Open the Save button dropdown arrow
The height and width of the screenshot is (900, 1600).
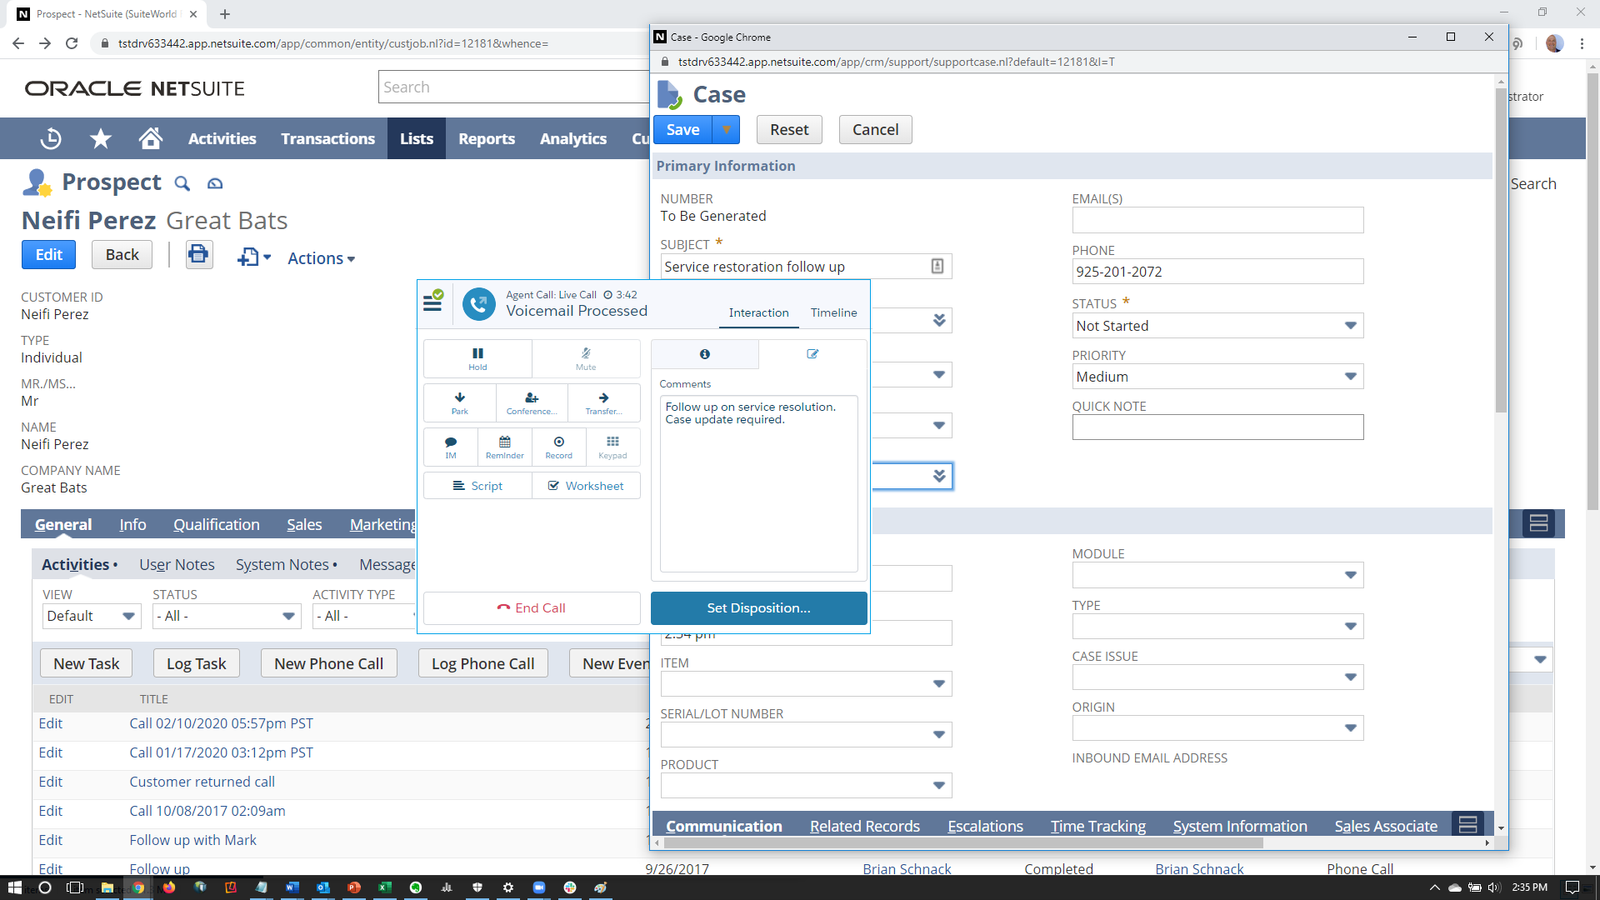tap(726, 129)
